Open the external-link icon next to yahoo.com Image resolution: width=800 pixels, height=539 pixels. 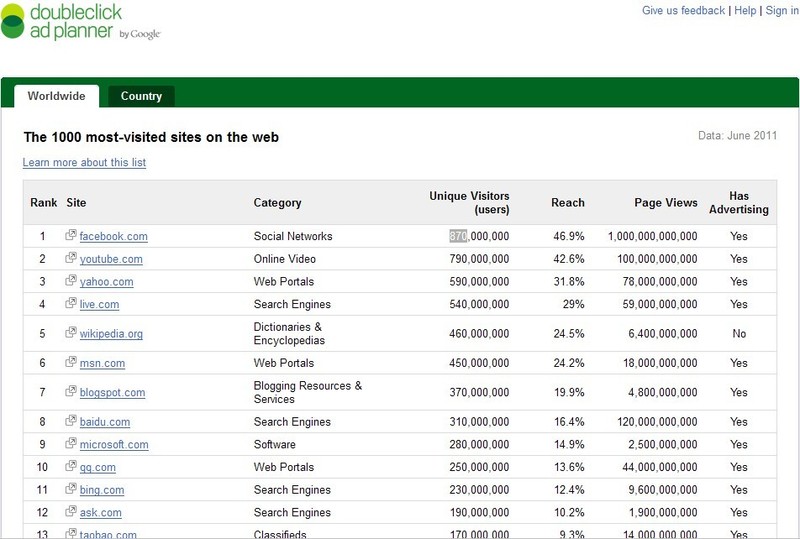[x=71, y=282]
